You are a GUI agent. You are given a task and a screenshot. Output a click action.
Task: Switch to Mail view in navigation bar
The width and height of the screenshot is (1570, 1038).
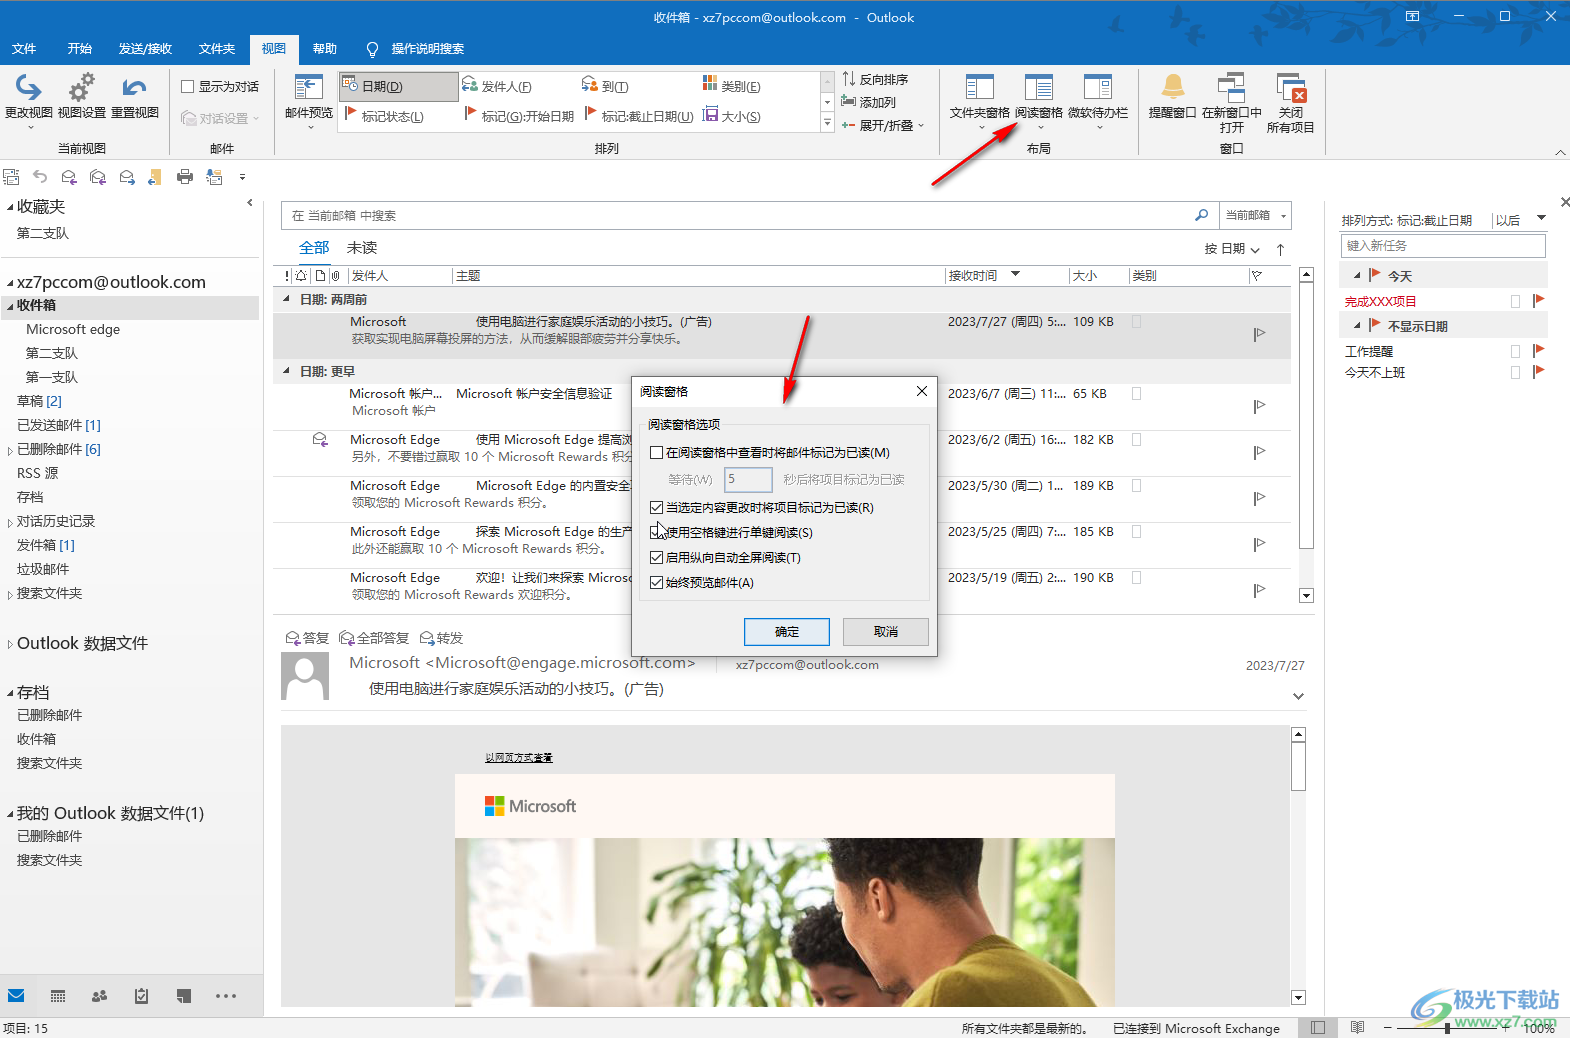16,996
